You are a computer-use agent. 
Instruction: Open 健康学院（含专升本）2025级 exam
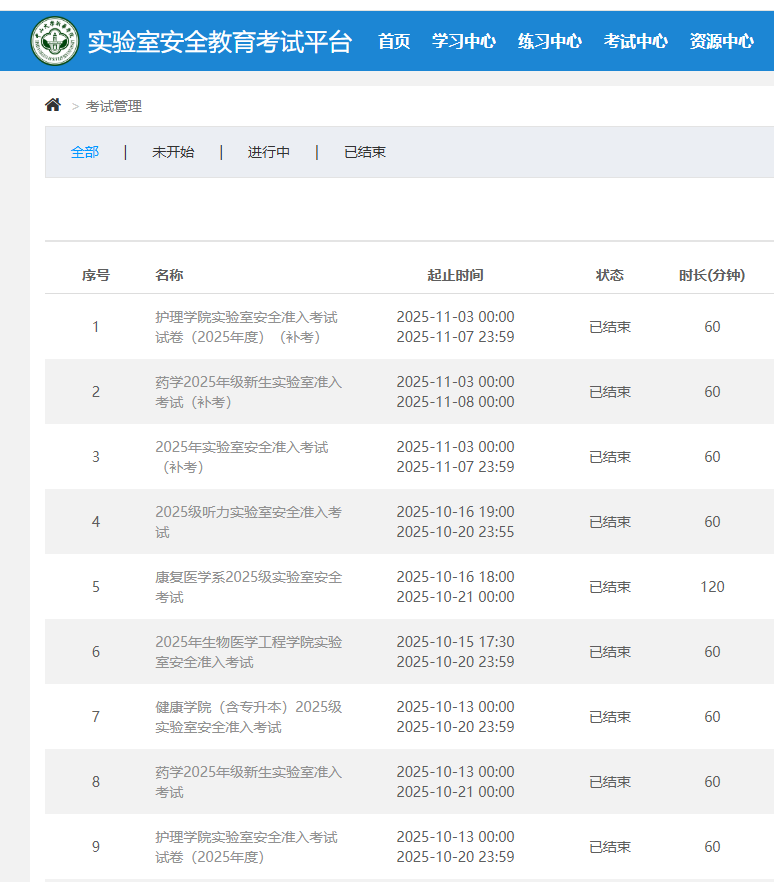pyautogui.click(x=248, y=717)
